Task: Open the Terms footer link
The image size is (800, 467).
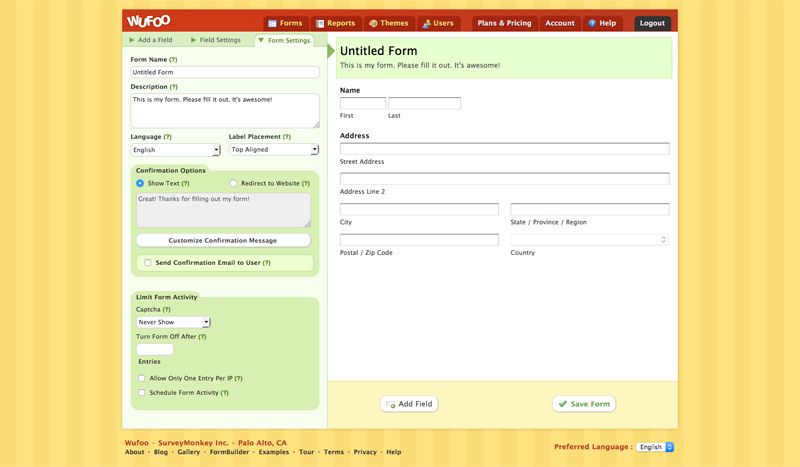Action: (334, 452)
